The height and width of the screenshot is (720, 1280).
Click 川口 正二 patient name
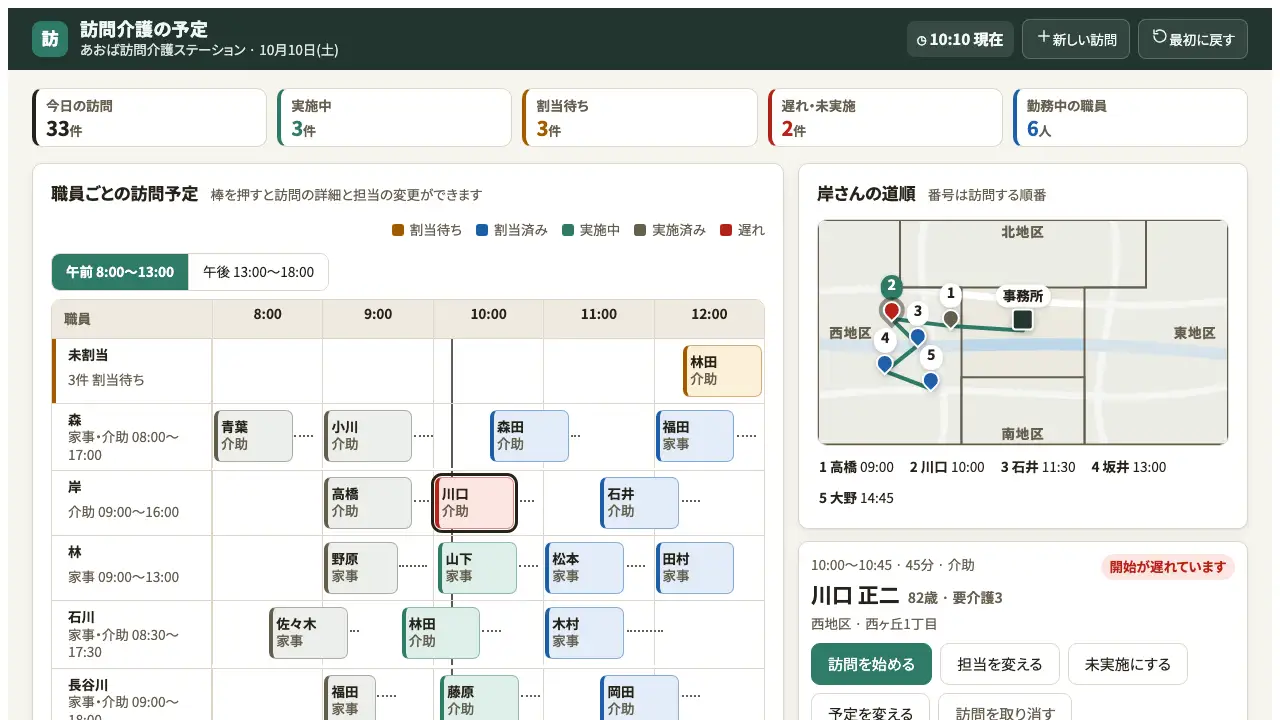855,596
